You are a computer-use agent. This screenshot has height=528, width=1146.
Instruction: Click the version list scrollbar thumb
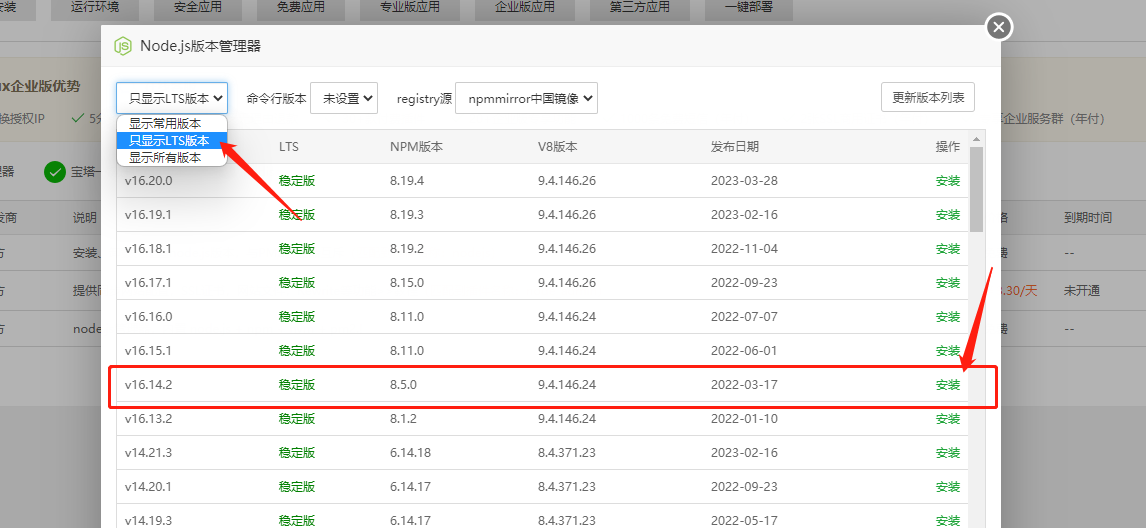976,189
